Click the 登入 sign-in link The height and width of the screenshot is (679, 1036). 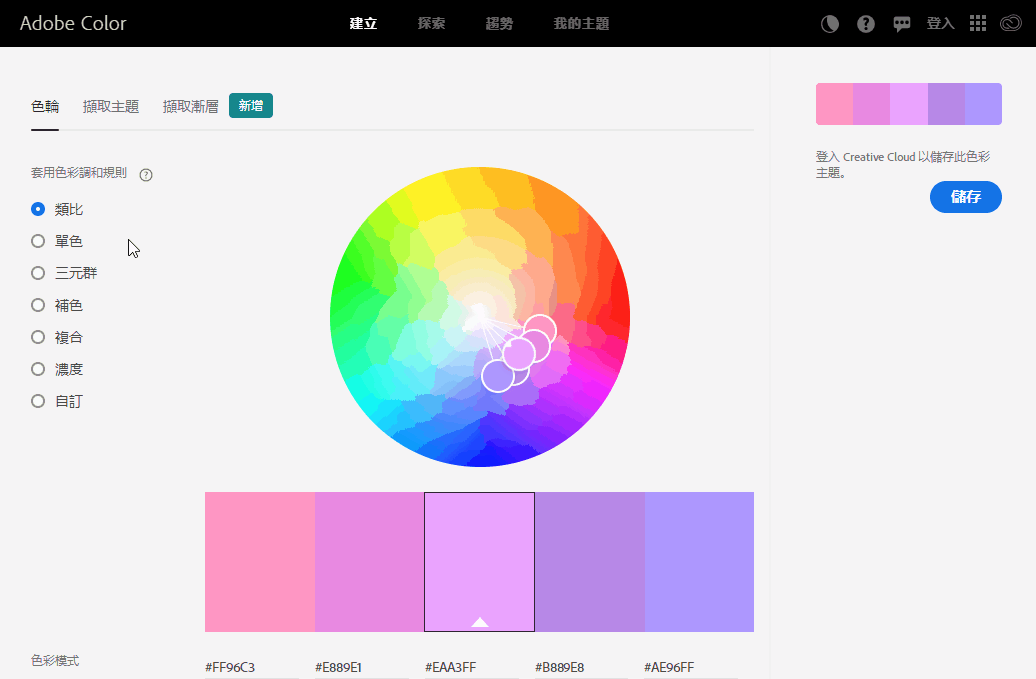coord(940,24)
